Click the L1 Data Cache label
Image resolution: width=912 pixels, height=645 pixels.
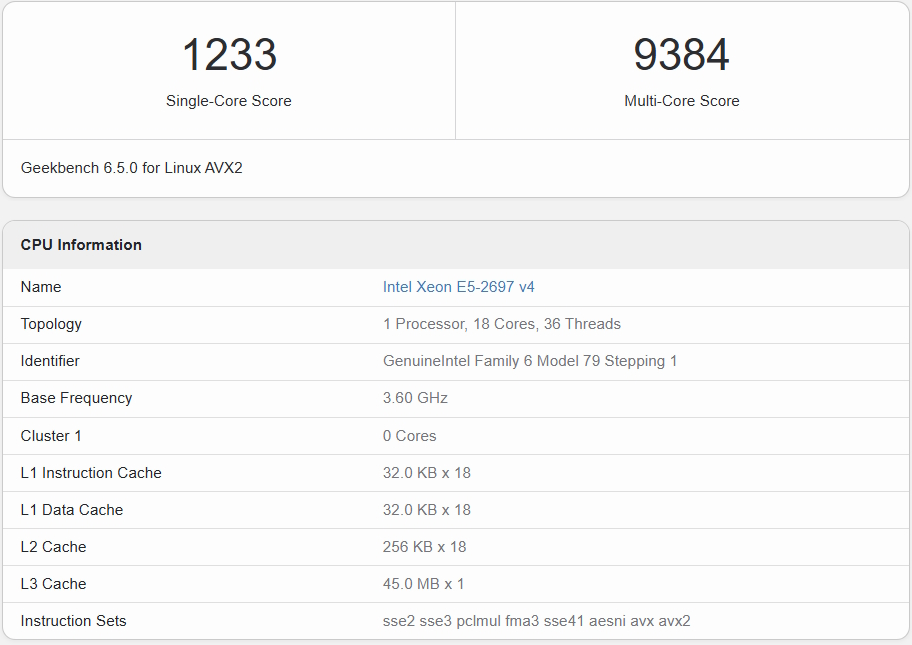coord(71,510)
